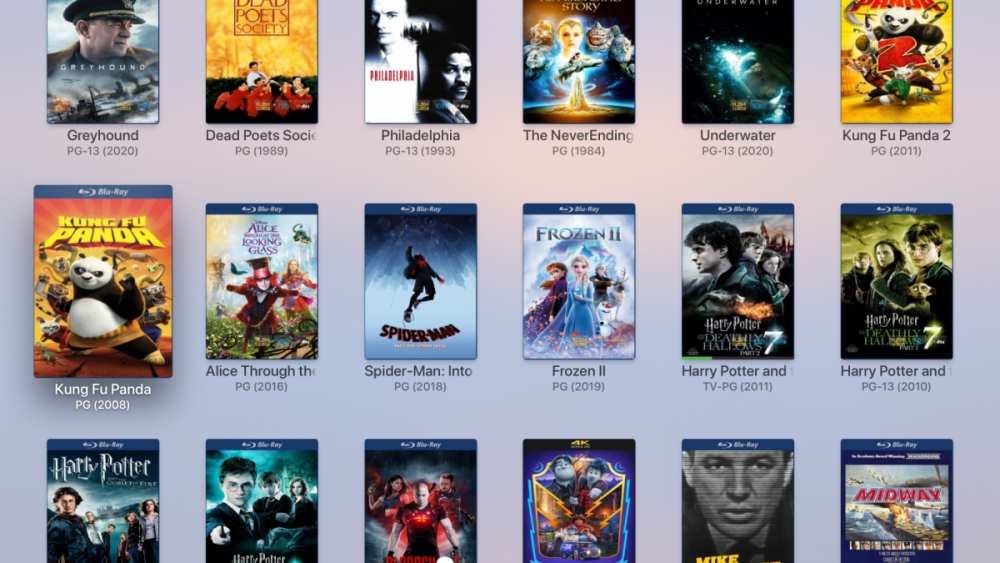
Task: Select the 'Underwater' title label
Action: pos(737,135)
